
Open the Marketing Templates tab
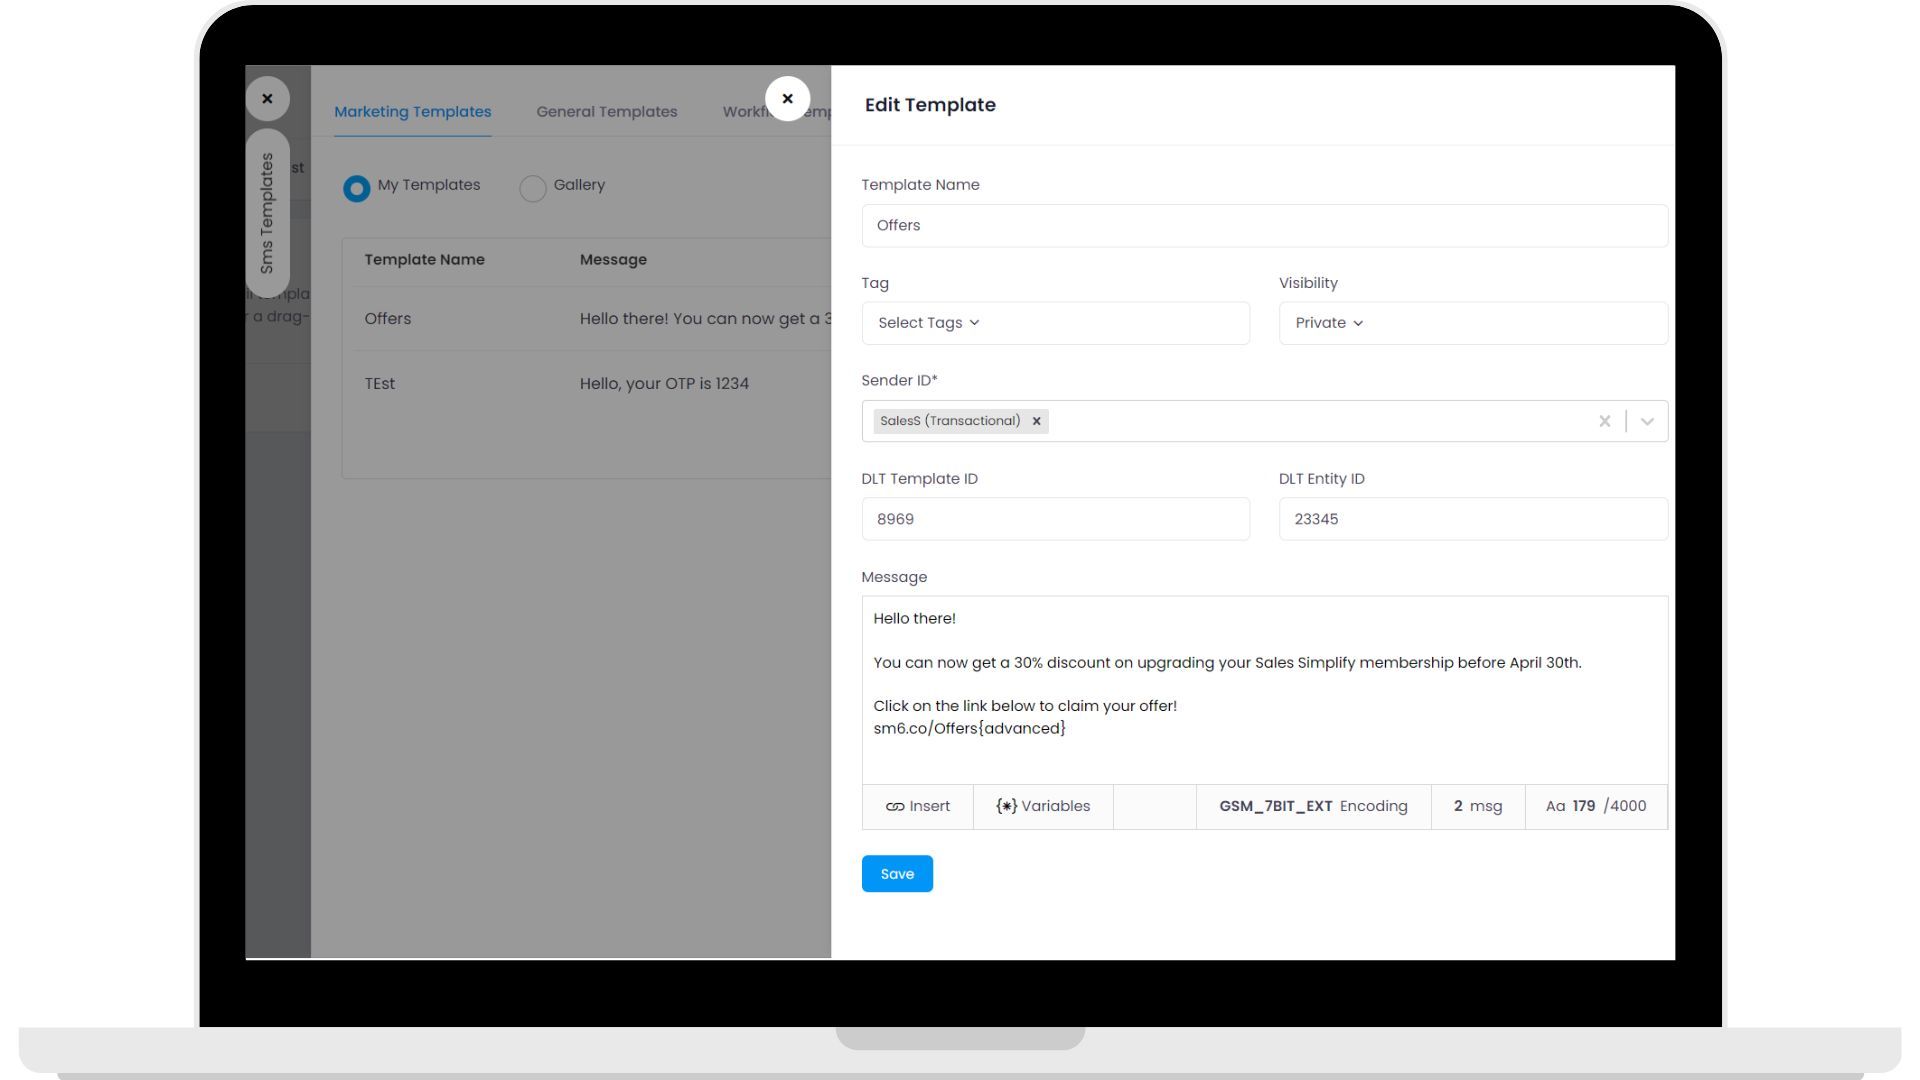click(412, 111)
